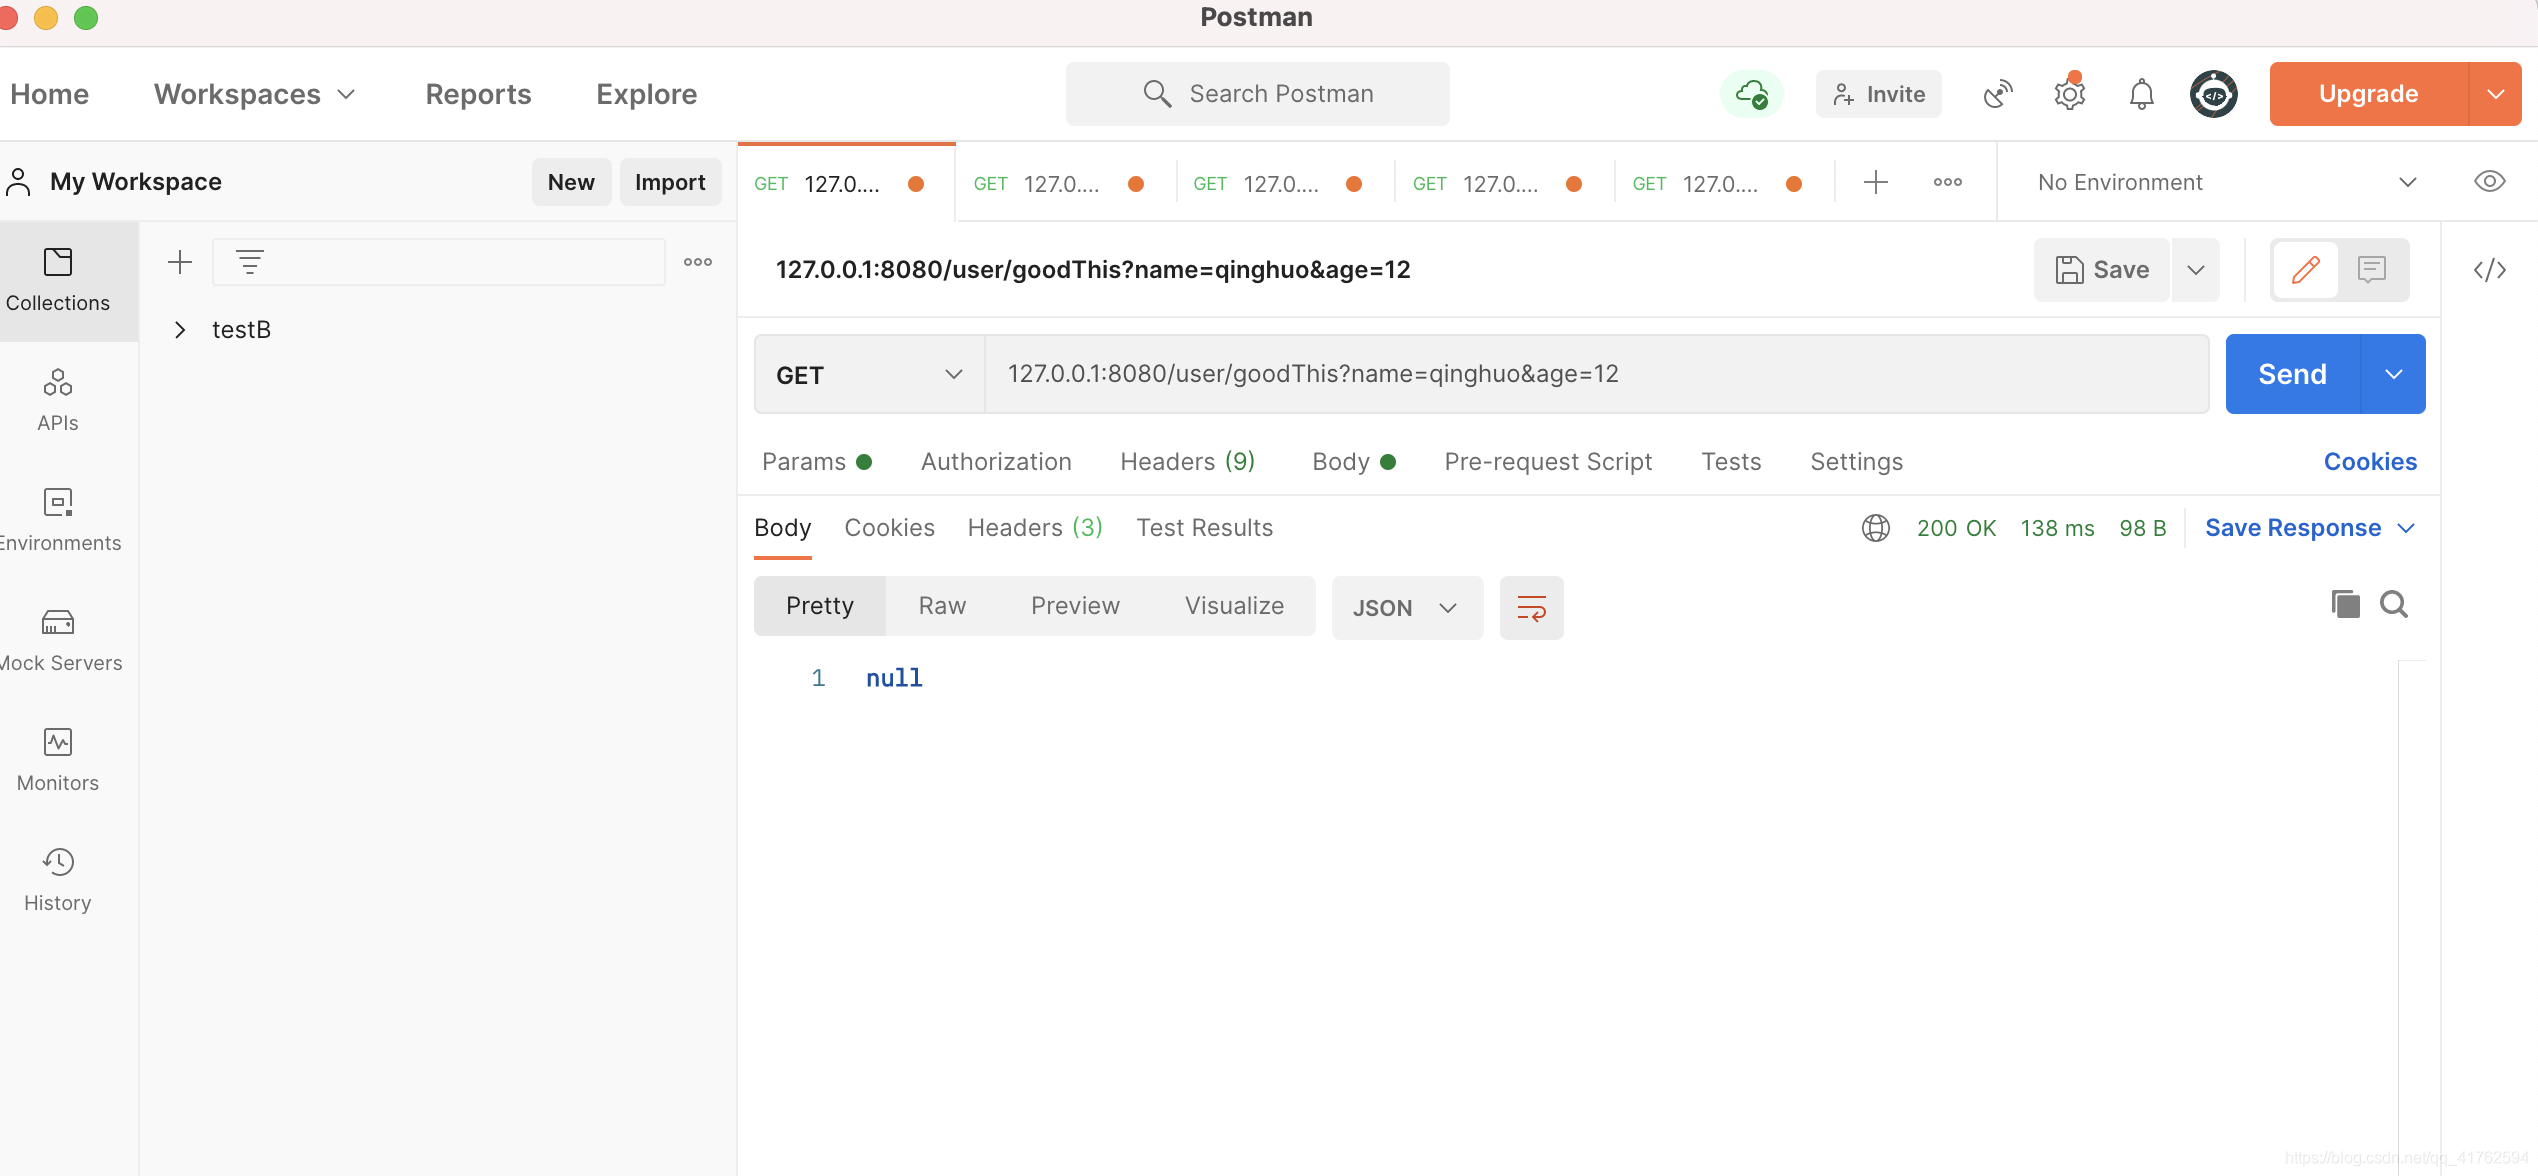2538x1176 pixels.
Task: Click the Monitors panel icon
Action: tap(57, 742)
